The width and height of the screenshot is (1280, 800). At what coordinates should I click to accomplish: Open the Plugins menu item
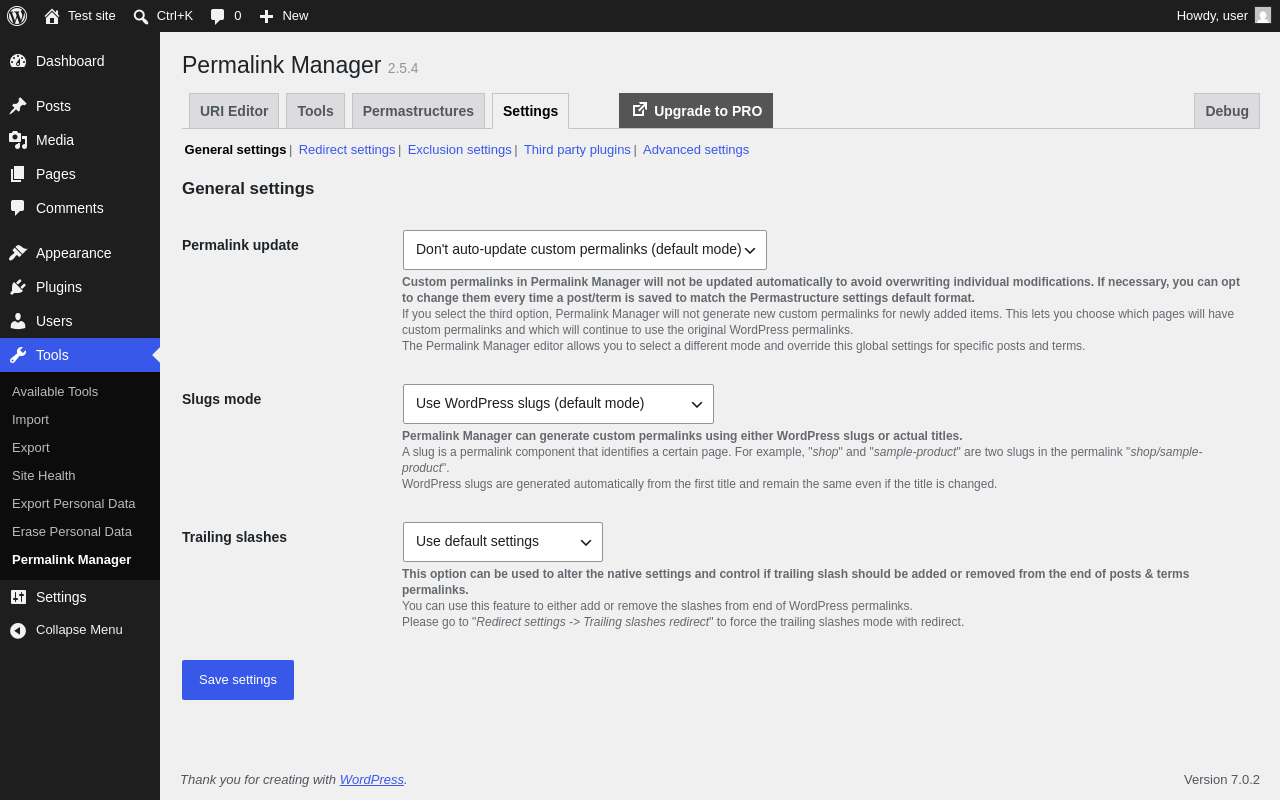pos(80,287)
